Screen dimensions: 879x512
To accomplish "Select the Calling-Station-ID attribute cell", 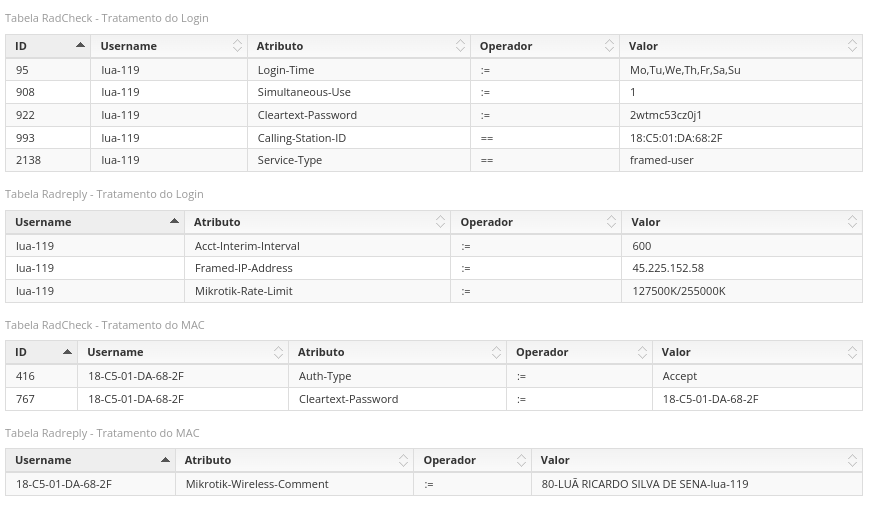I will (x=359, y=138).
